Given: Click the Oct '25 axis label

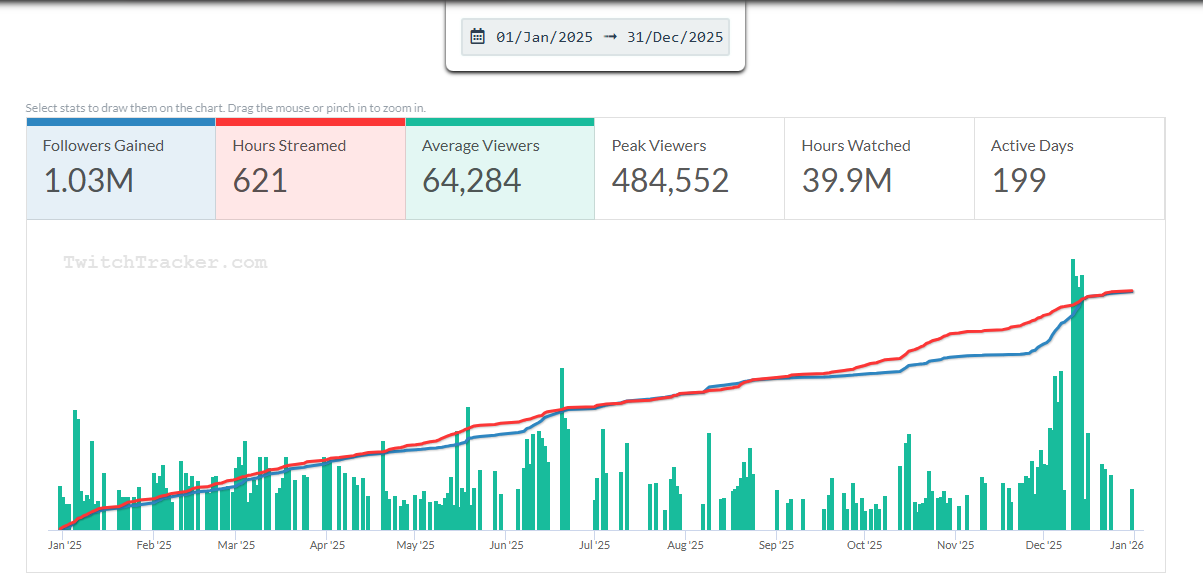Looking at the screenshot, I should (864, 545).
